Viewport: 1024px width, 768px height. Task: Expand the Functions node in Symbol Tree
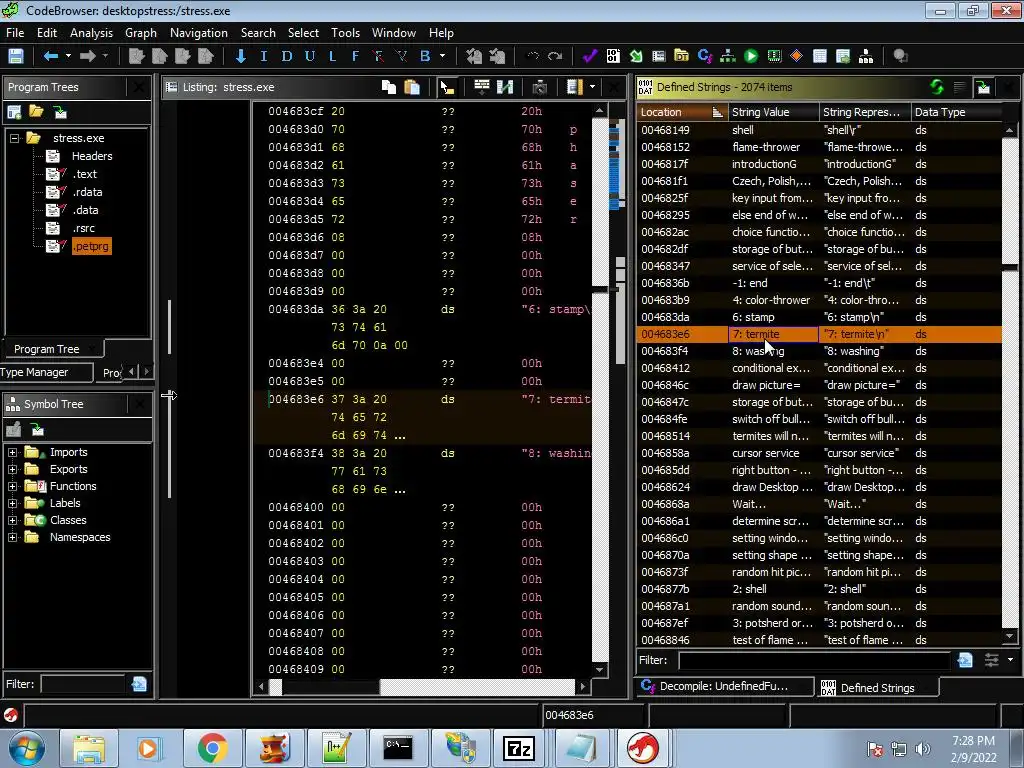pyautogui.click(x=12, y=487)
